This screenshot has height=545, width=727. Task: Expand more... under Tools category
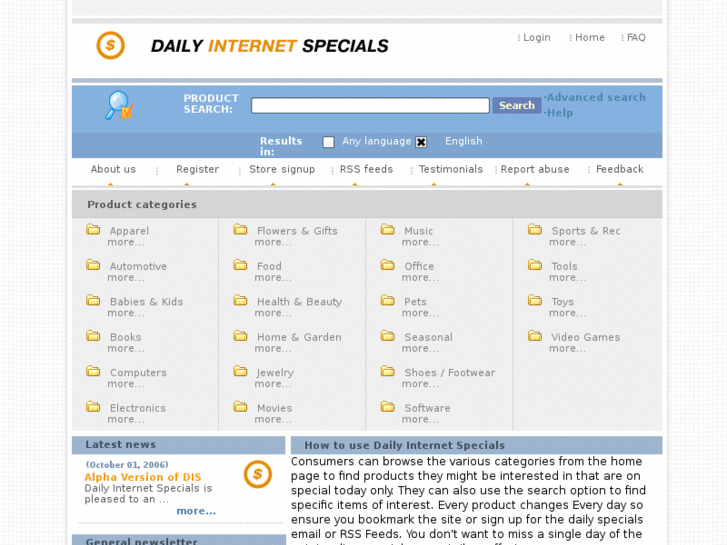[568, 277]
